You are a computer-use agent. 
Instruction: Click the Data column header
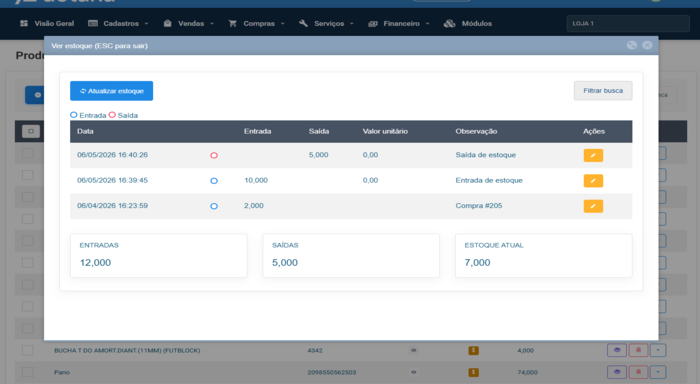85,131
